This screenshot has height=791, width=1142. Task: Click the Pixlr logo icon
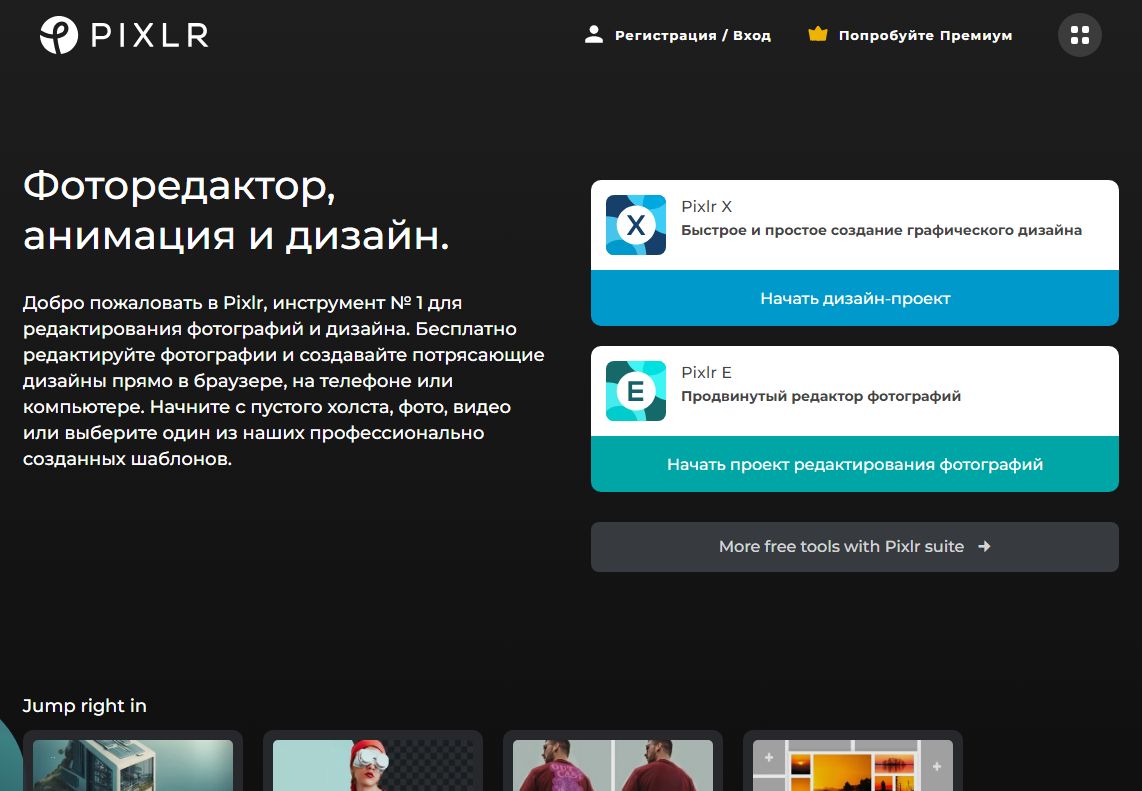59,35
